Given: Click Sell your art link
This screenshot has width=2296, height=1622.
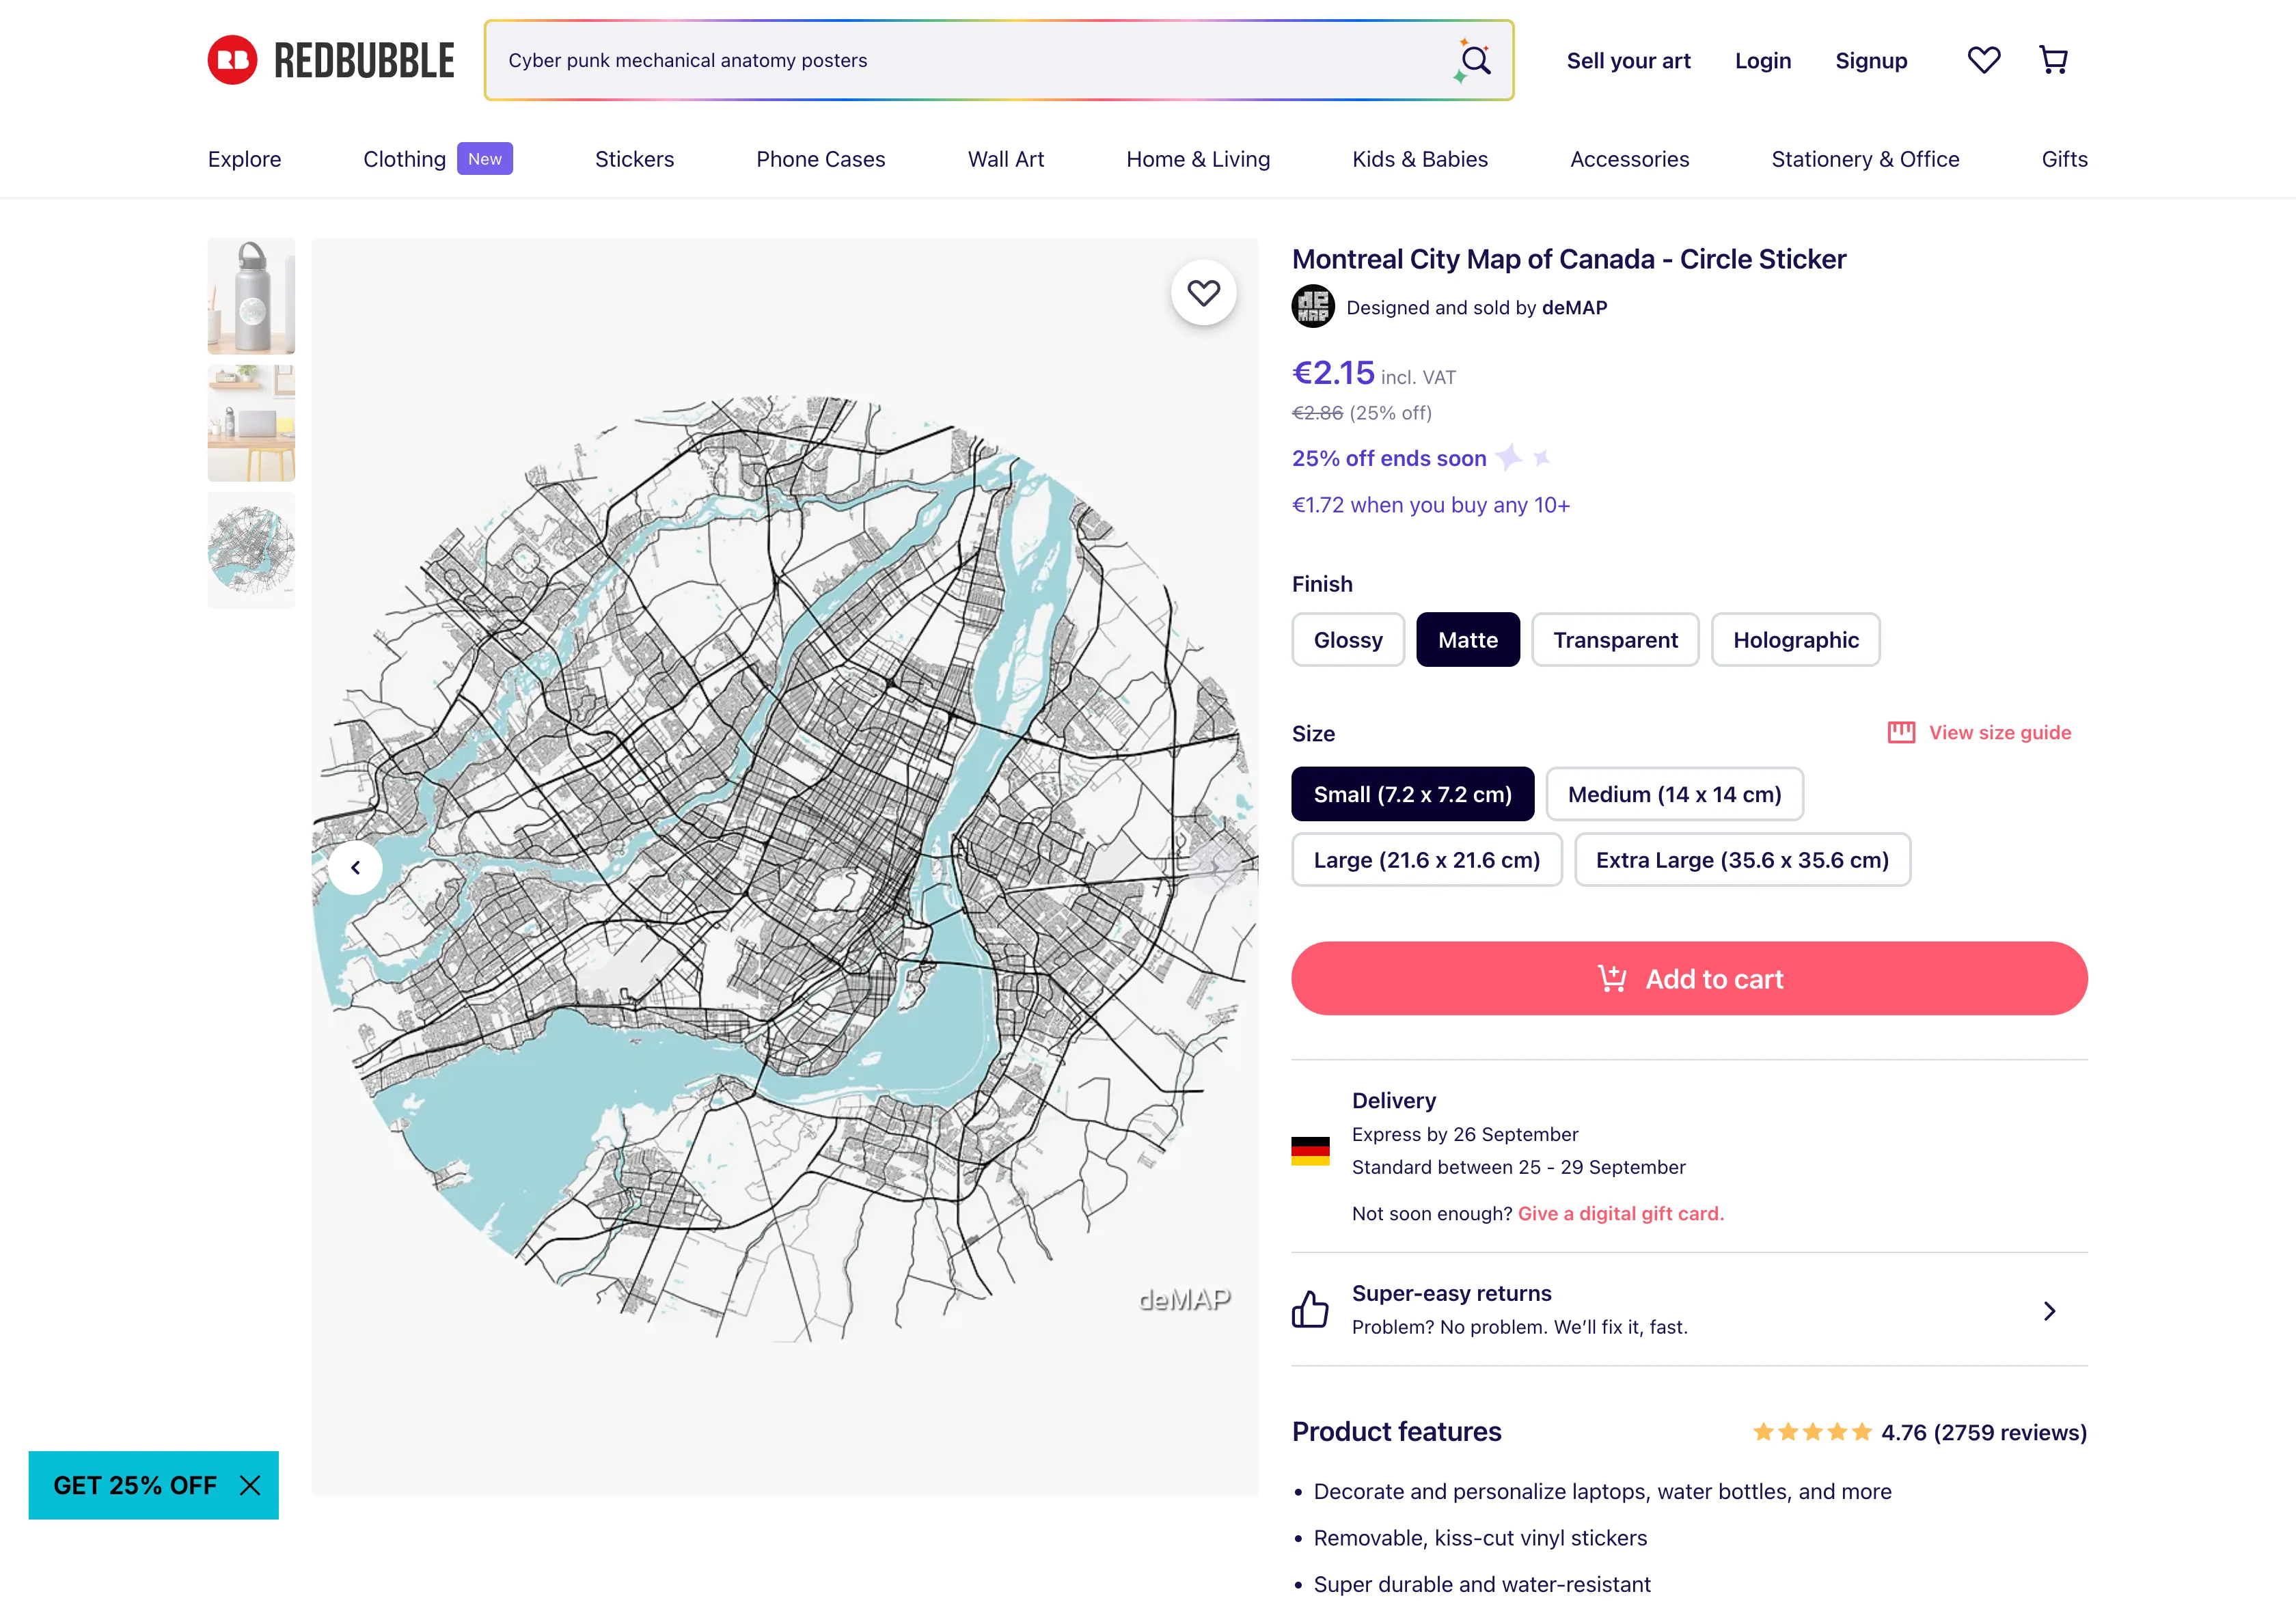Looking at the screenshot, I should click(x=1628, y=61).
